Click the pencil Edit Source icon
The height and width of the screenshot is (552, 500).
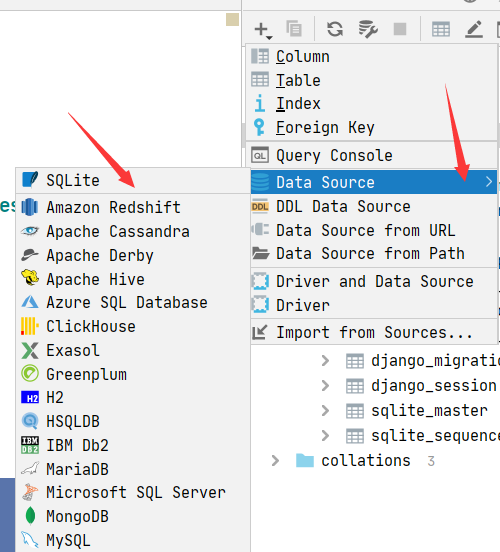coord(474,29)
